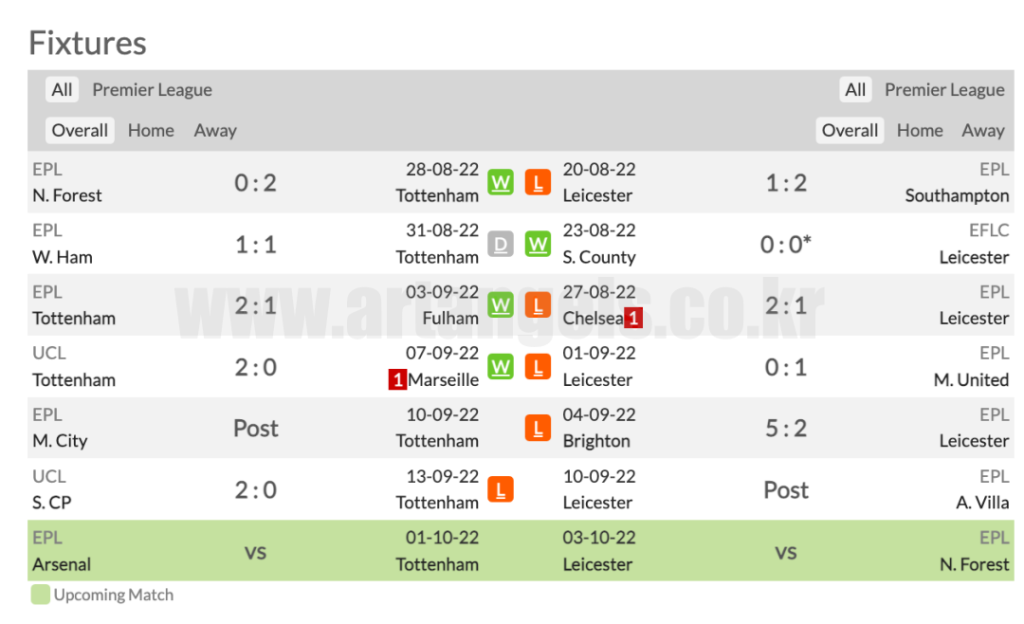Filter right fixtures by Premier League
The image size is (1024, 624).
(944, 90)
